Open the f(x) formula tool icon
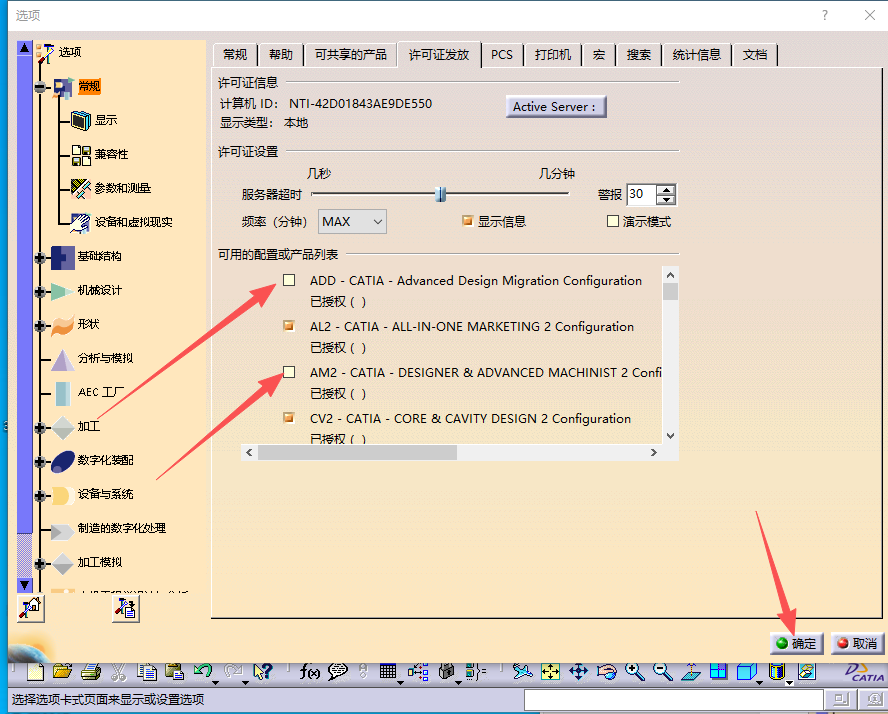Viewport: 888px width, 714px height. point(310,671)
